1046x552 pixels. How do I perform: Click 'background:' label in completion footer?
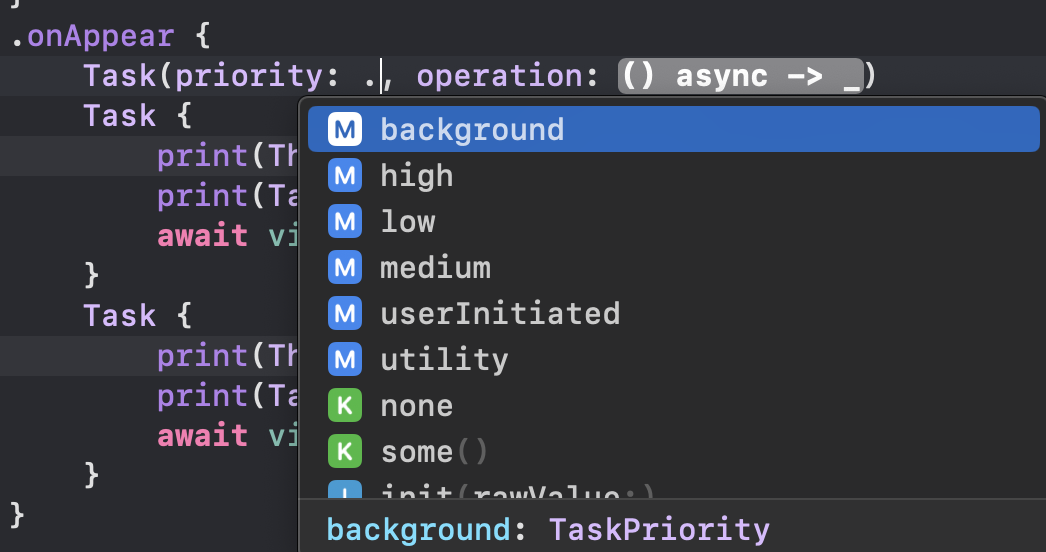point(427,530)
